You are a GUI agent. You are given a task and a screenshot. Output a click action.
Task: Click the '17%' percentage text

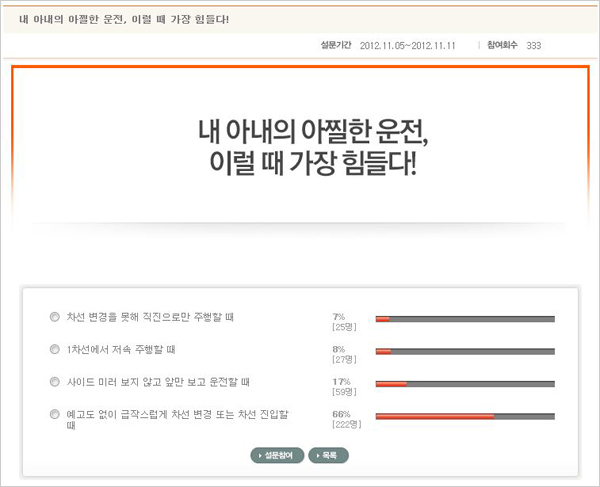[341, 382]
